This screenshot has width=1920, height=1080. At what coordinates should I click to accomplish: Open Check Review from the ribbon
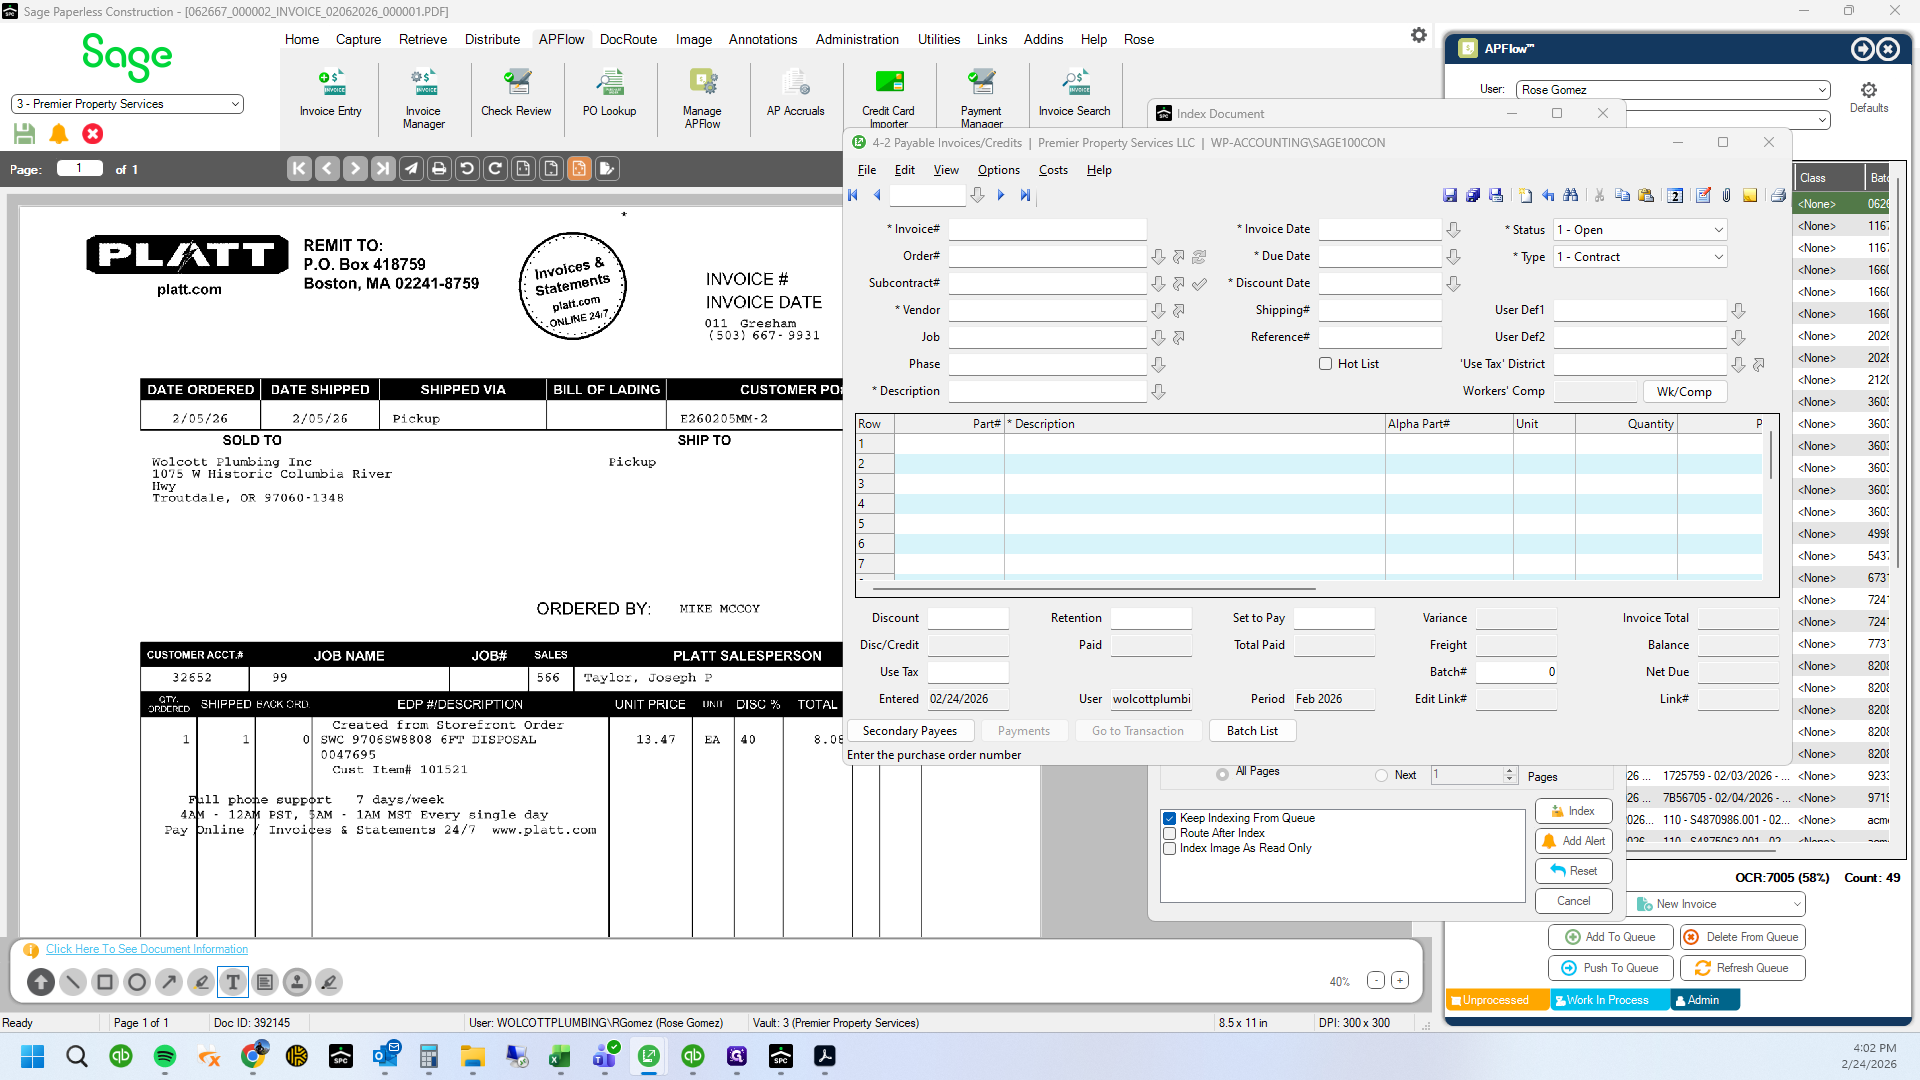[516, 93]
